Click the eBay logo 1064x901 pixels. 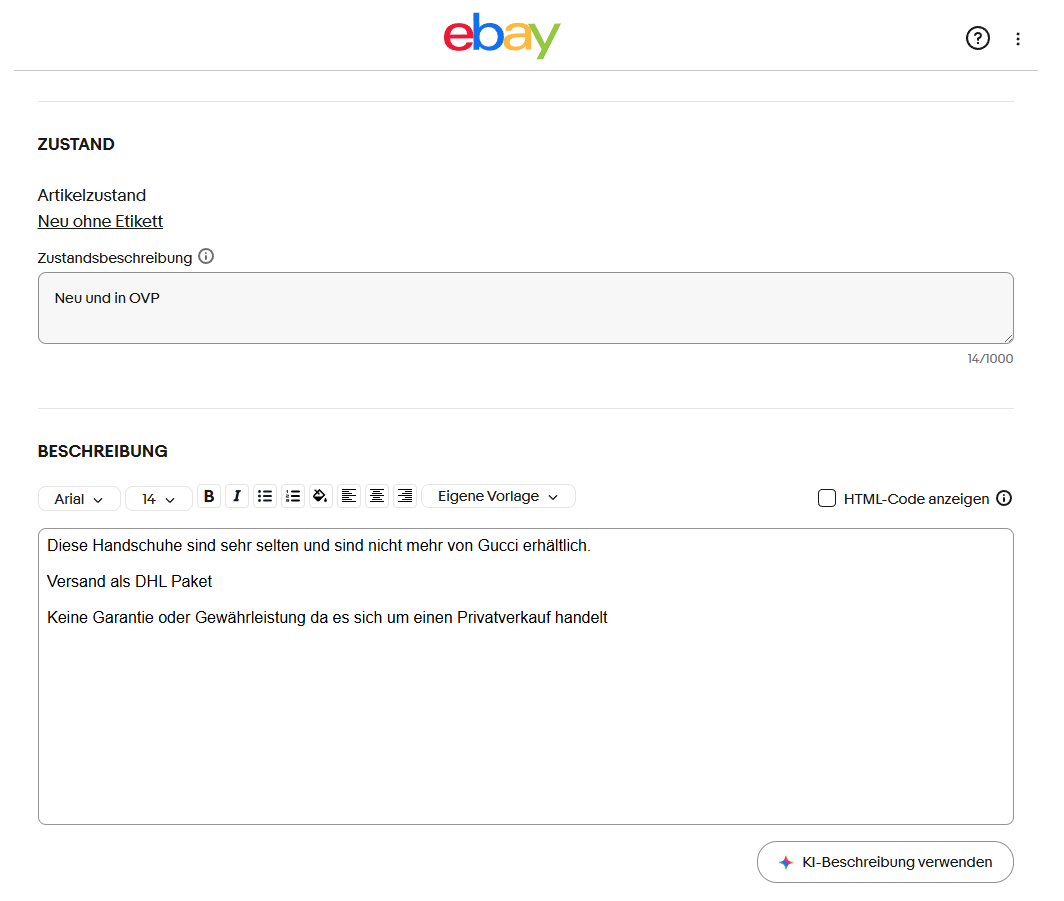(502, 36)
